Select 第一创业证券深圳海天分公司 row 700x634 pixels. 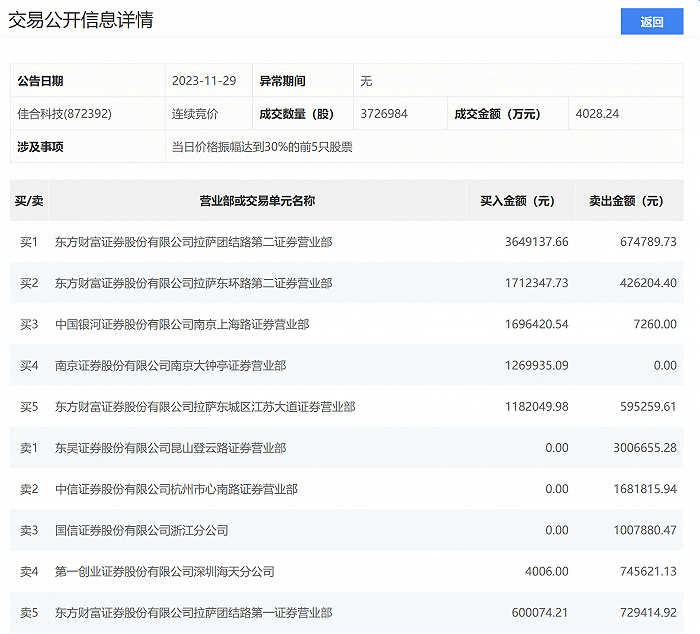coord(164,572)
